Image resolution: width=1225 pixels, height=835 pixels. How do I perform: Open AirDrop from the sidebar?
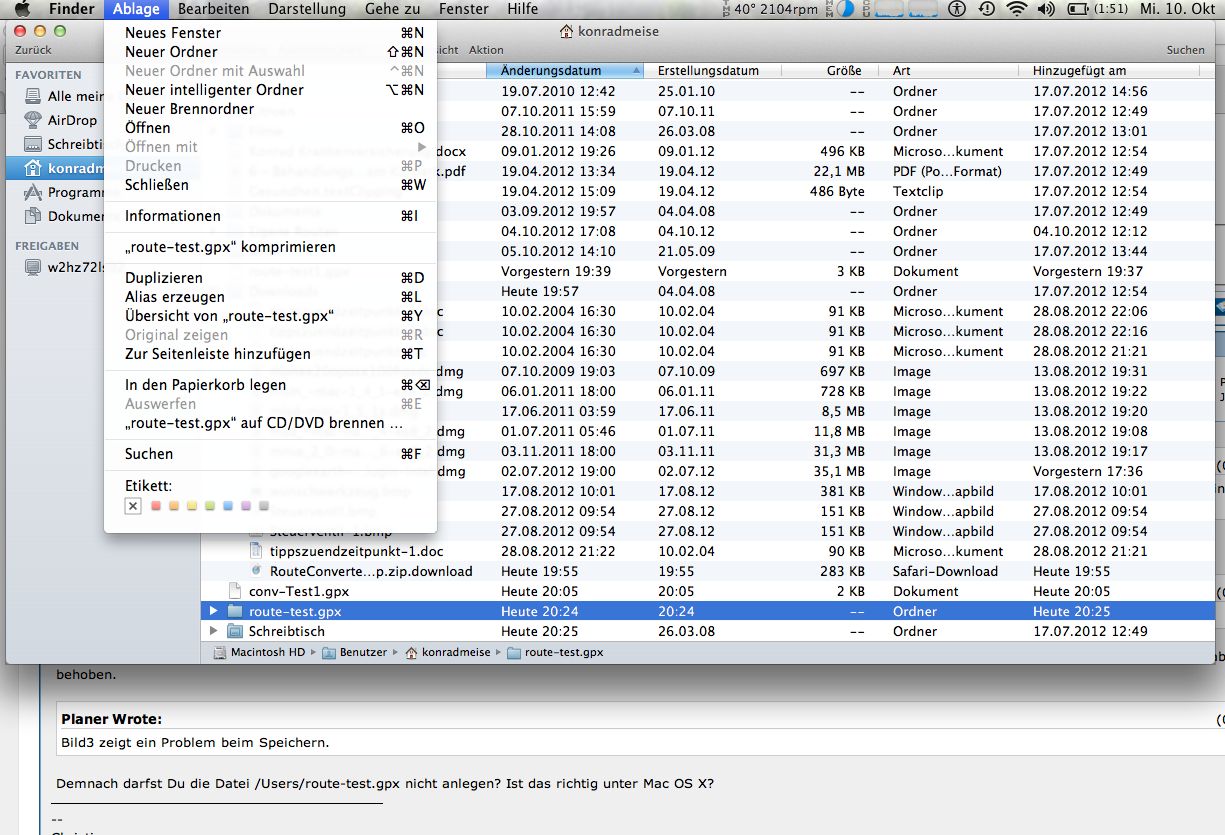[33, 120]
